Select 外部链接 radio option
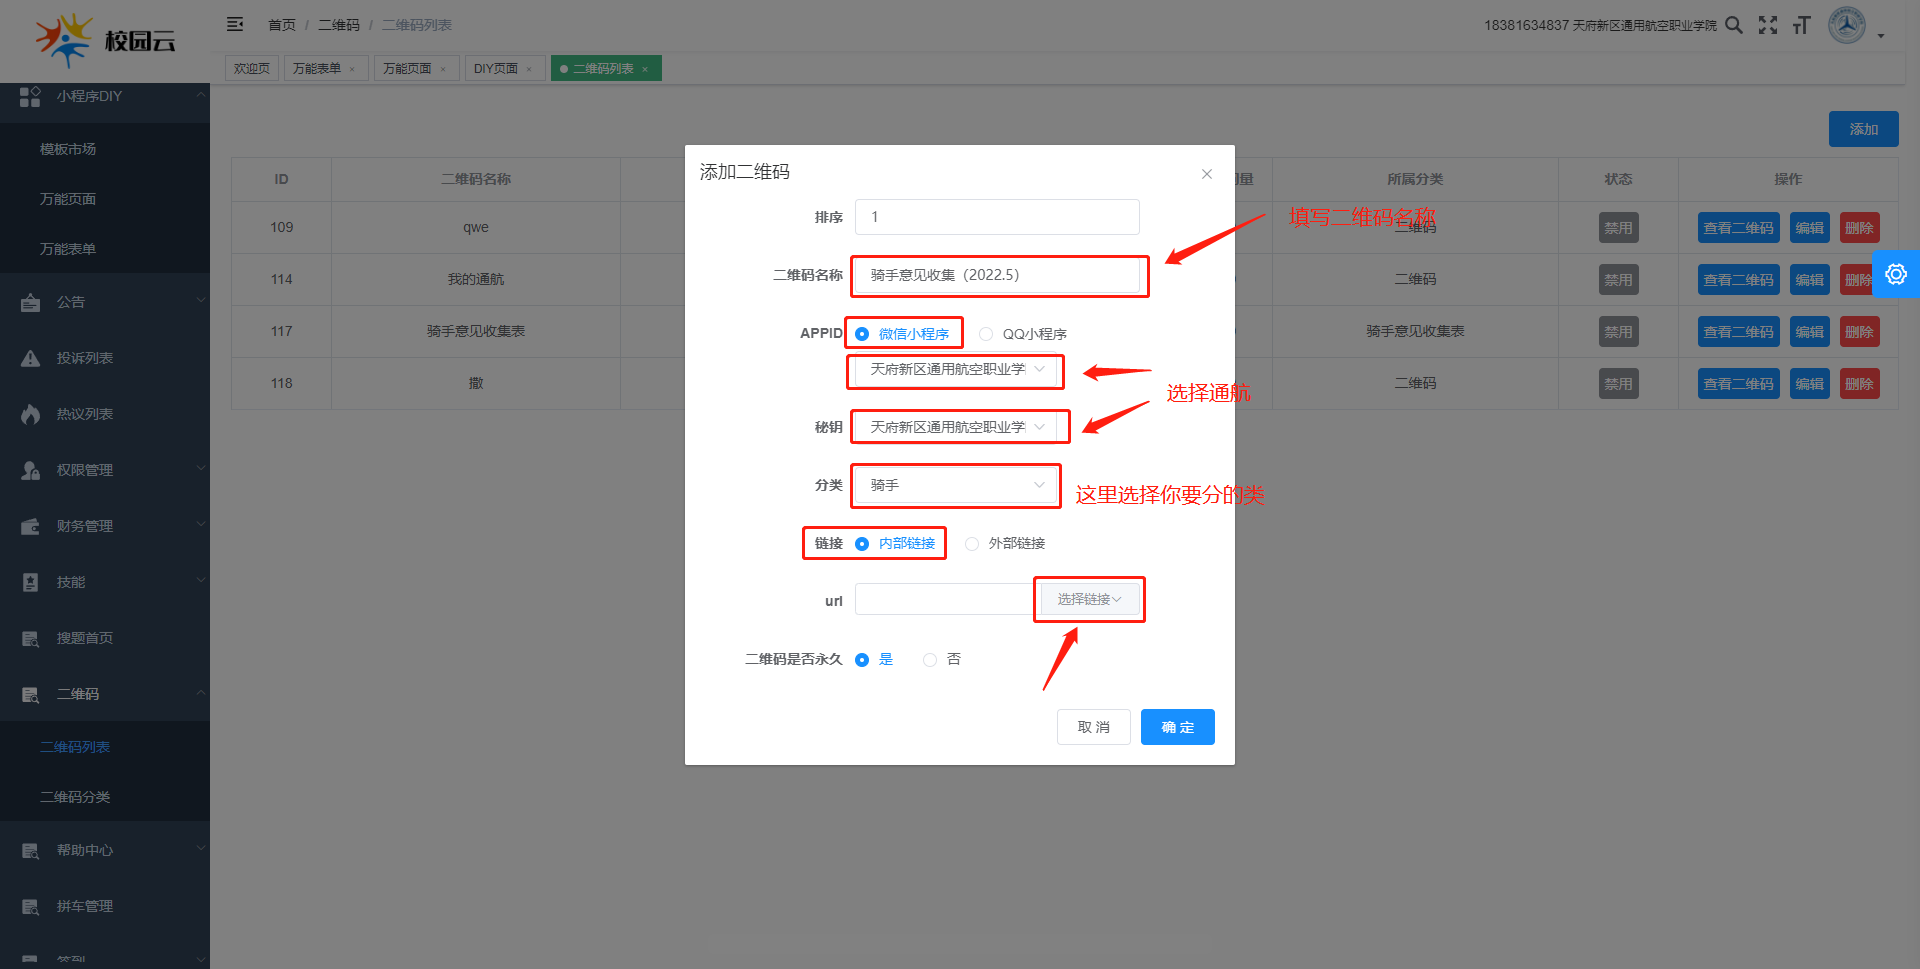The height and width of the screenshot is (969, 1920). (1005, 544)
